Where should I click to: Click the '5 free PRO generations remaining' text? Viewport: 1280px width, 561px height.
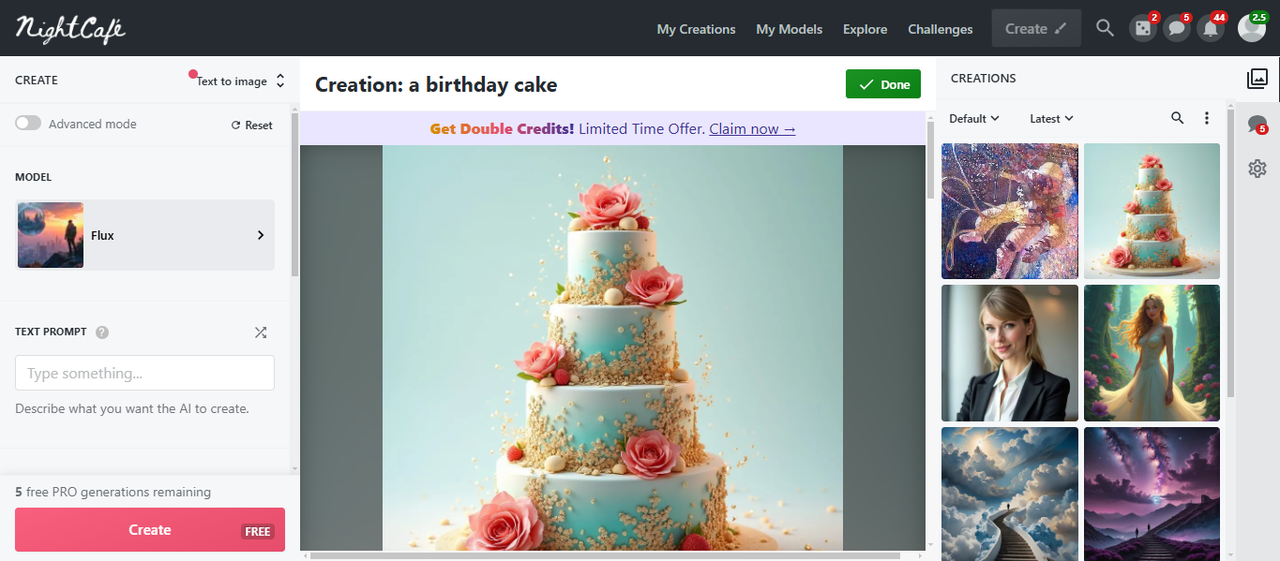113,492
